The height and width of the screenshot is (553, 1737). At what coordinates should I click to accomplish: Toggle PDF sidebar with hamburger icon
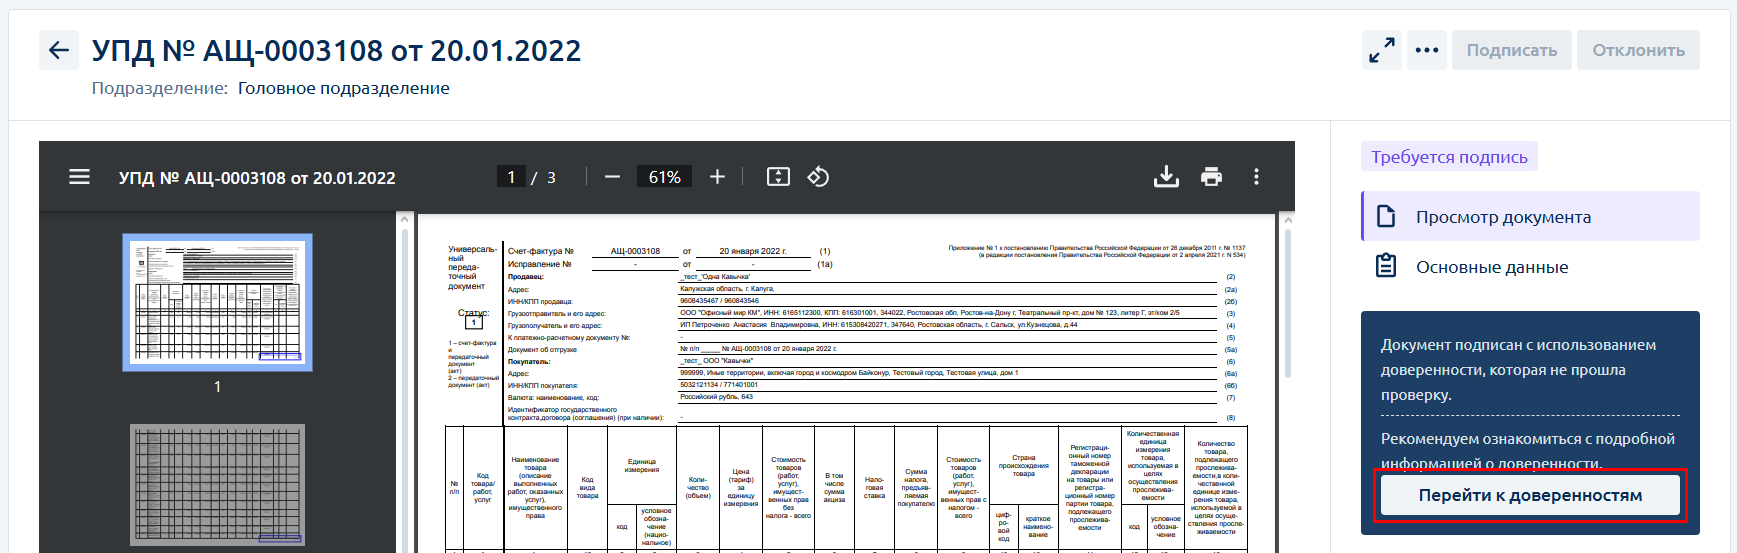[79, 177]
